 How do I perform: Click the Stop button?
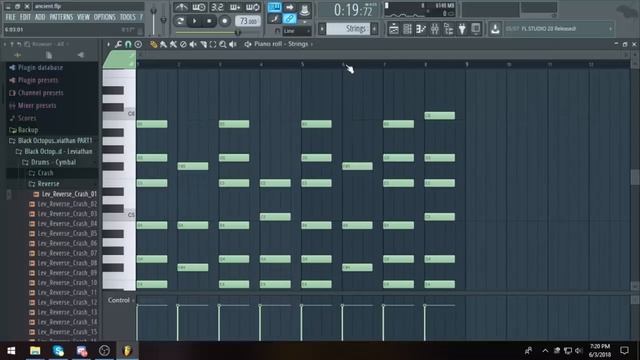click(209, 21)
